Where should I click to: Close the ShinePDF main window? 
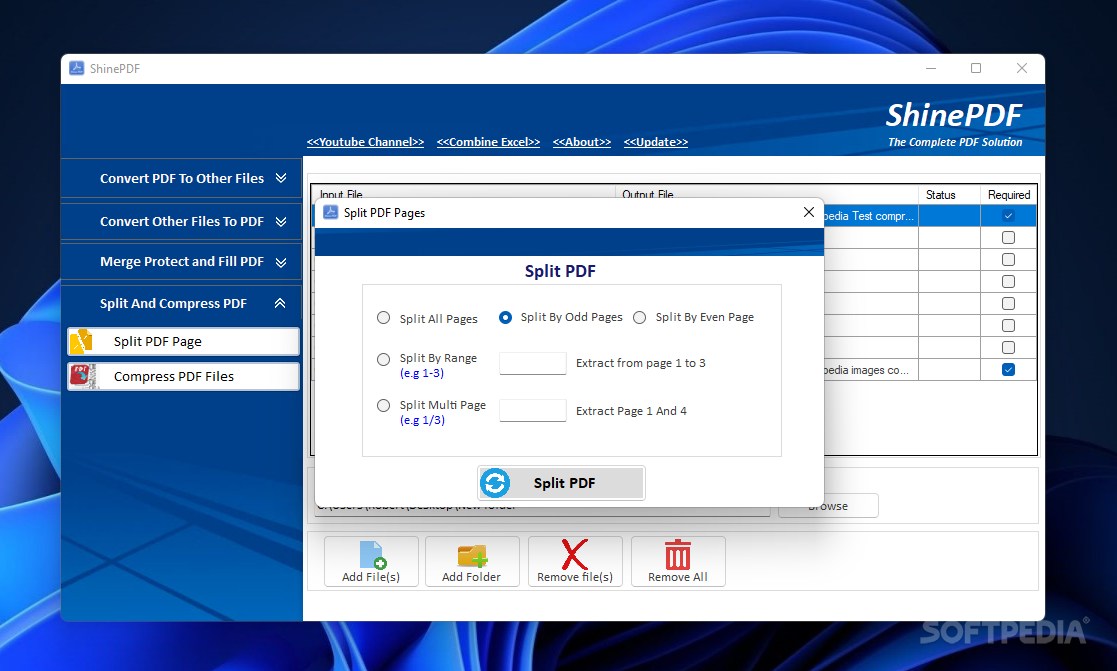1022,68
